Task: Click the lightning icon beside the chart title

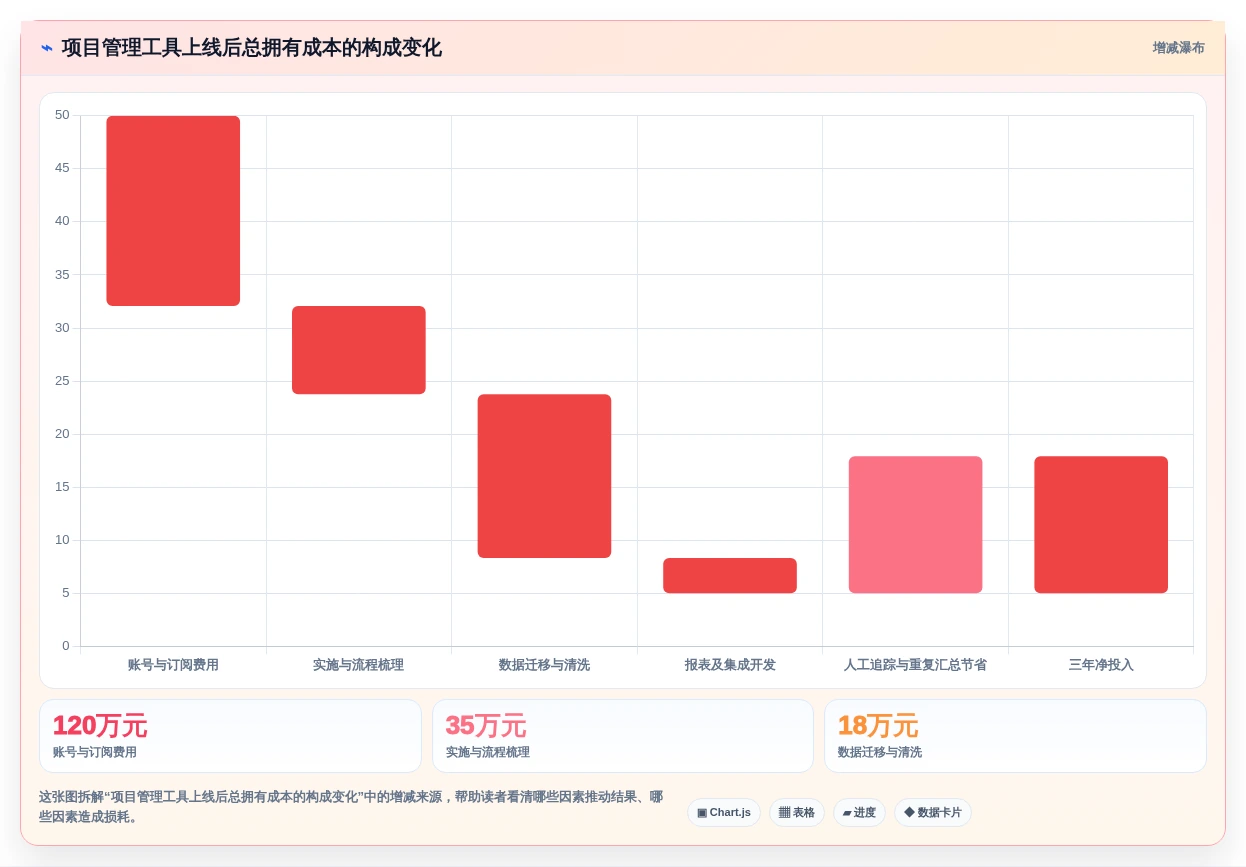Action: coord(47,48)
